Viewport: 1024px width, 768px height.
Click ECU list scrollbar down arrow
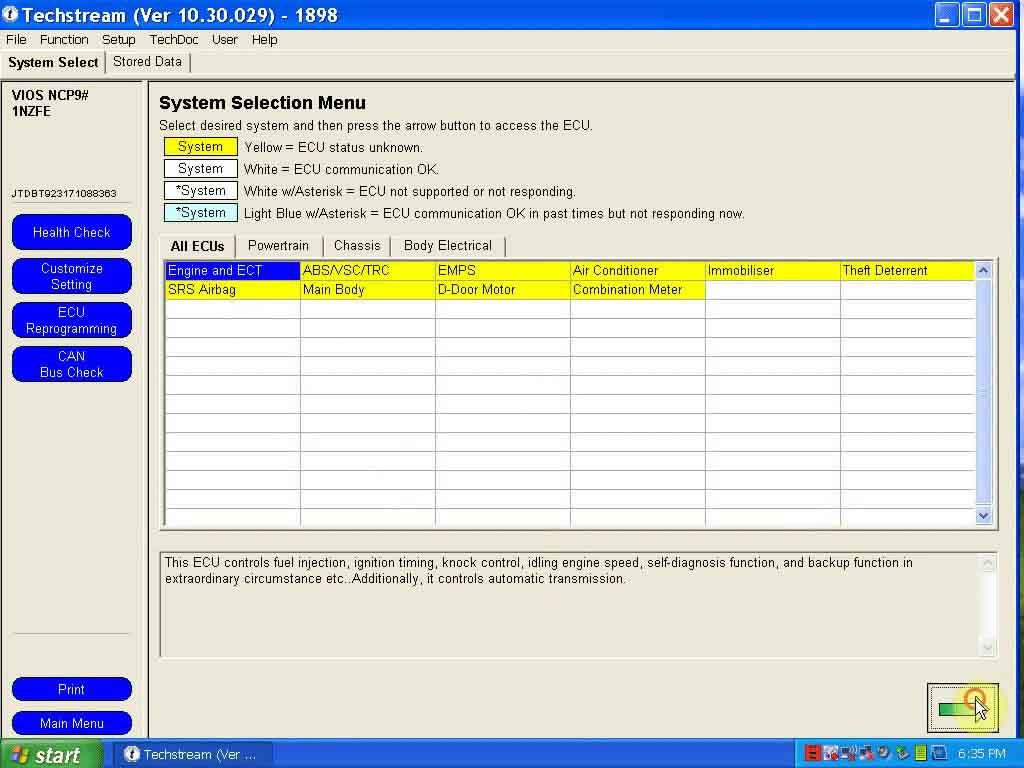coord(984,516)
